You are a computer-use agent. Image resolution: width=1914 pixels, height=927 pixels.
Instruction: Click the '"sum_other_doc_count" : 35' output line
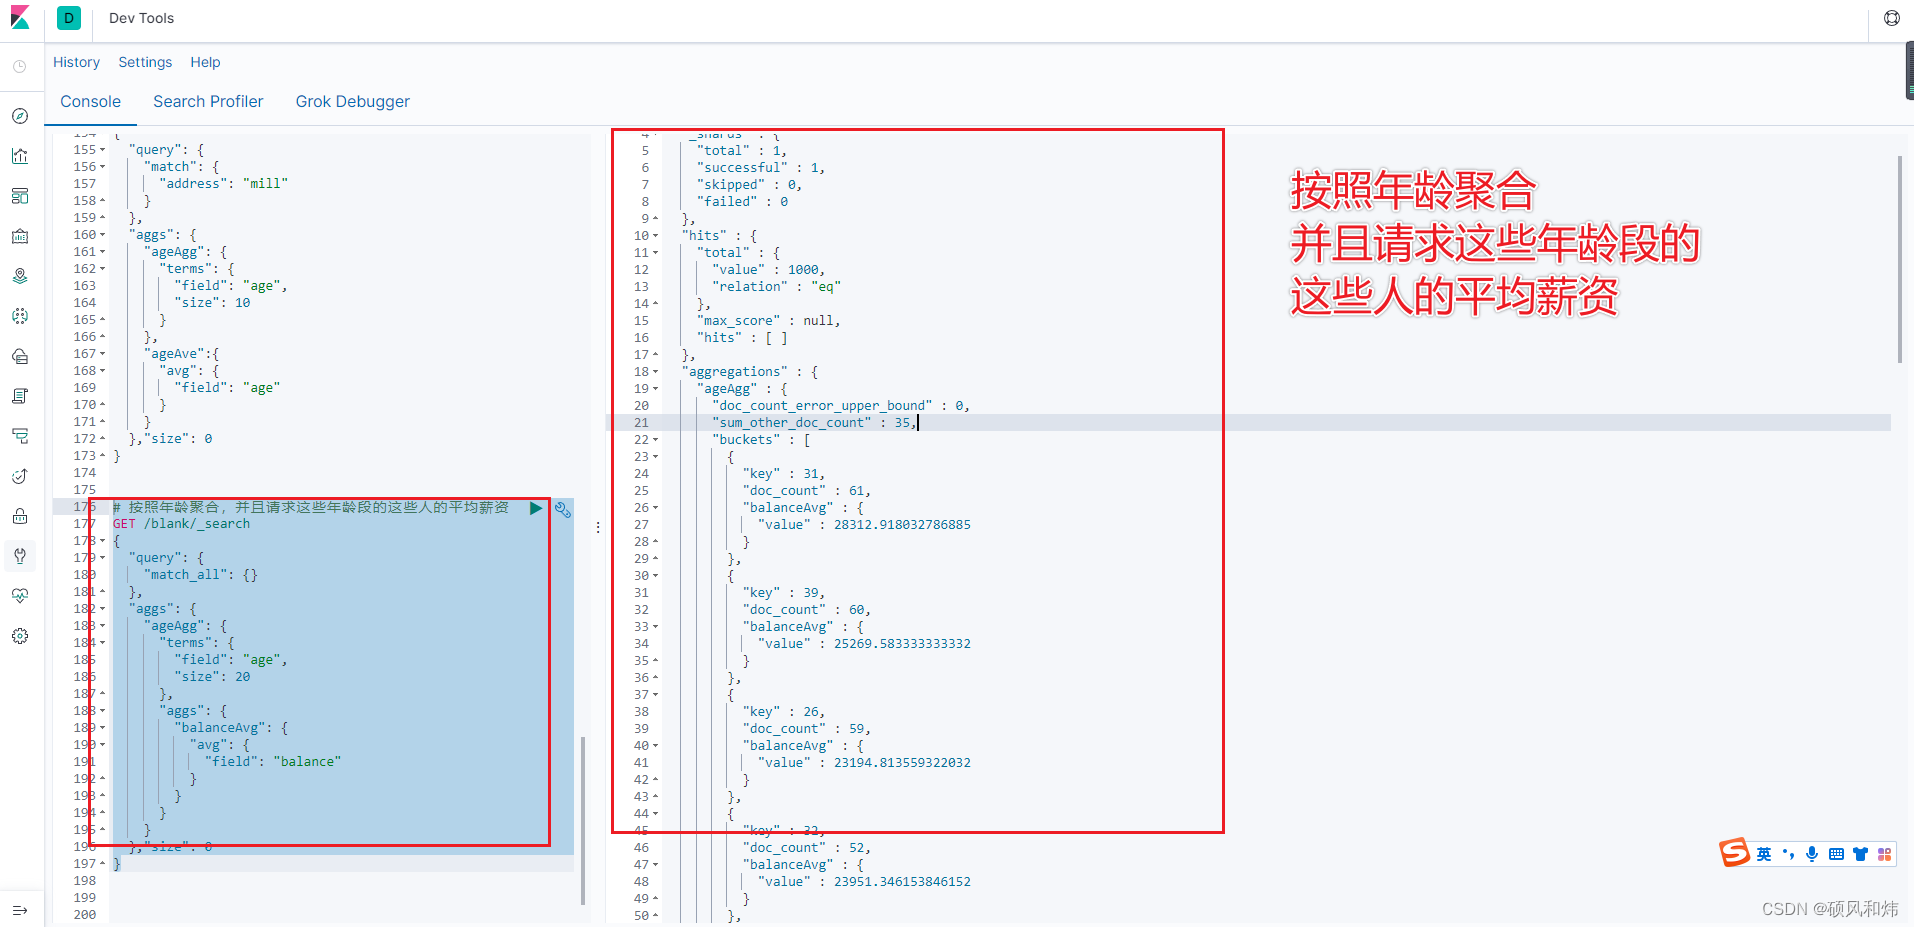pyautogui.click(x=814, y=423)
